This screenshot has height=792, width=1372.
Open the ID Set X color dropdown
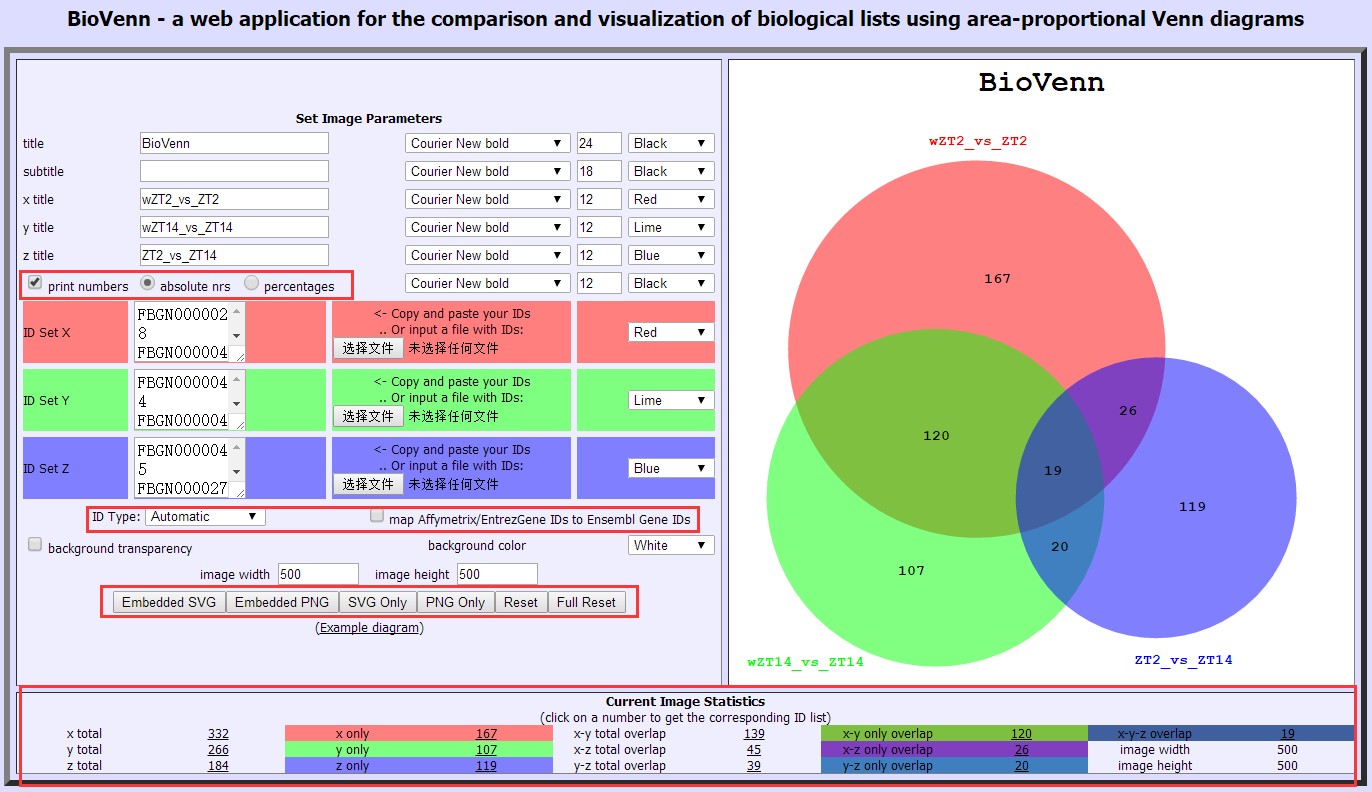(x=671, y=332)
